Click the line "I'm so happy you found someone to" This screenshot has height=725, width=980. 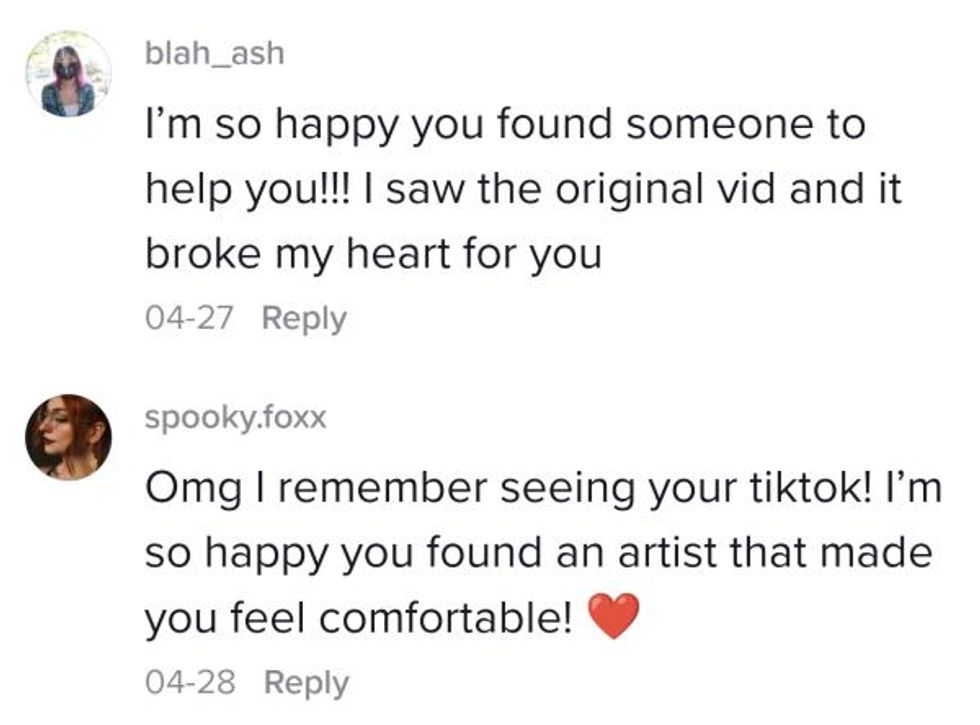coord(504,127)
